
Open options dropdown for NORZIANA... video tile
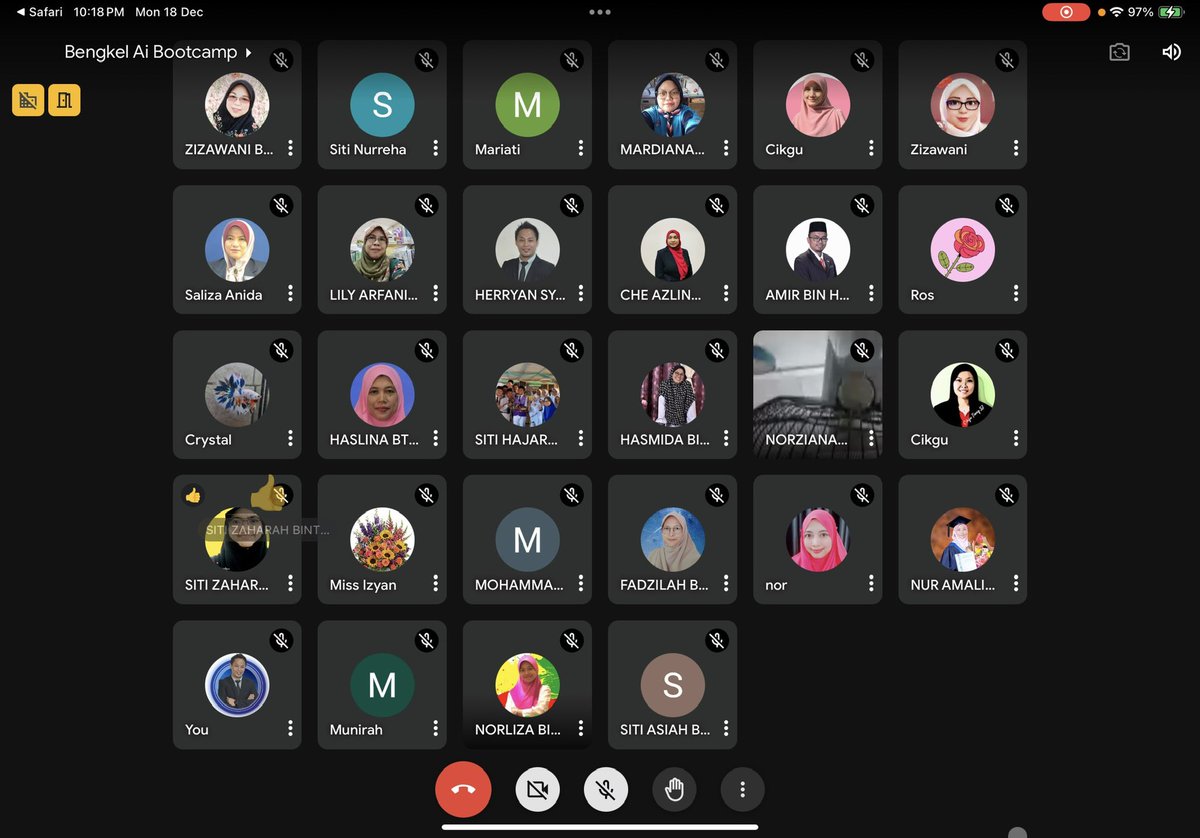[x=871, y=439]
